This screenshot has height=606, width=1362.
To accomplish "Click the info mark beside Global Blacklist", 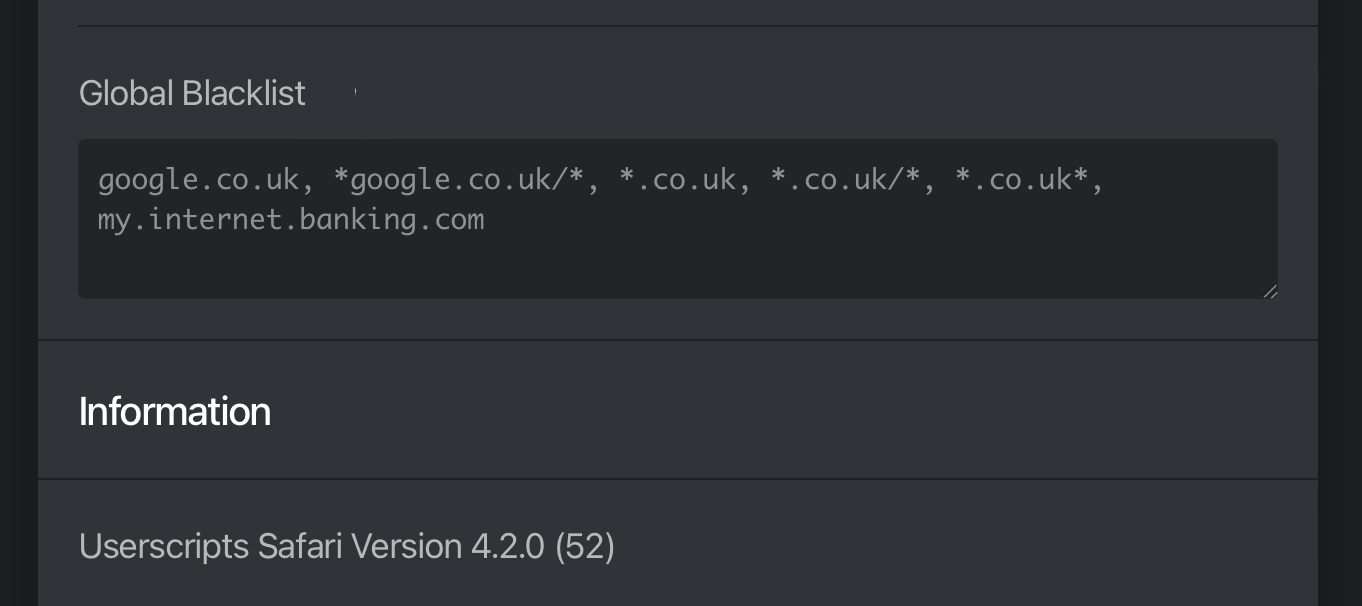I will [355, 92].
